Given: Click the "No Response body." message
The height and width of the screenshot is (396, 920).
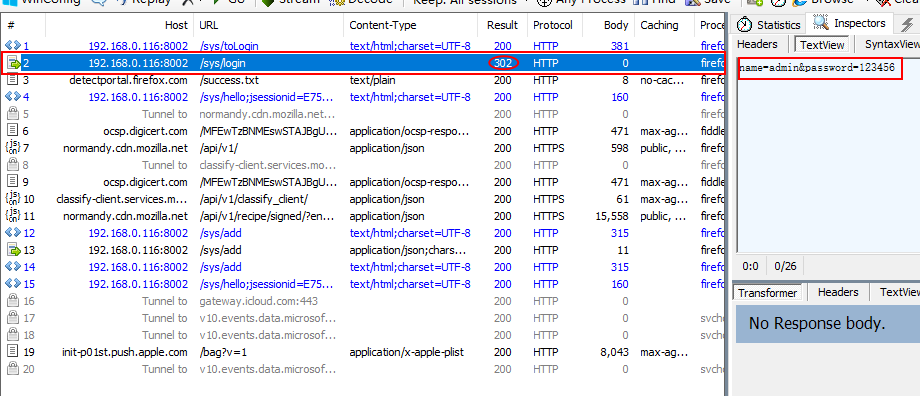Looking at the screenshot, I should (x=817, y=324).
